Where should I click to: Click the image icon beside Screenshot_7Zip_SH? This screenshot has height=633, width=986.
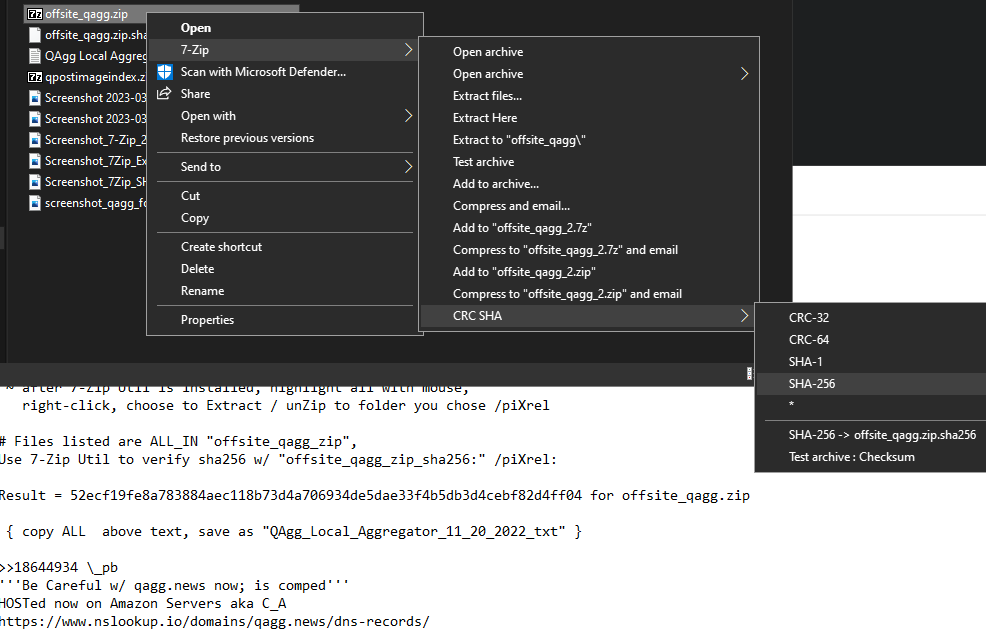click(35, 182)
